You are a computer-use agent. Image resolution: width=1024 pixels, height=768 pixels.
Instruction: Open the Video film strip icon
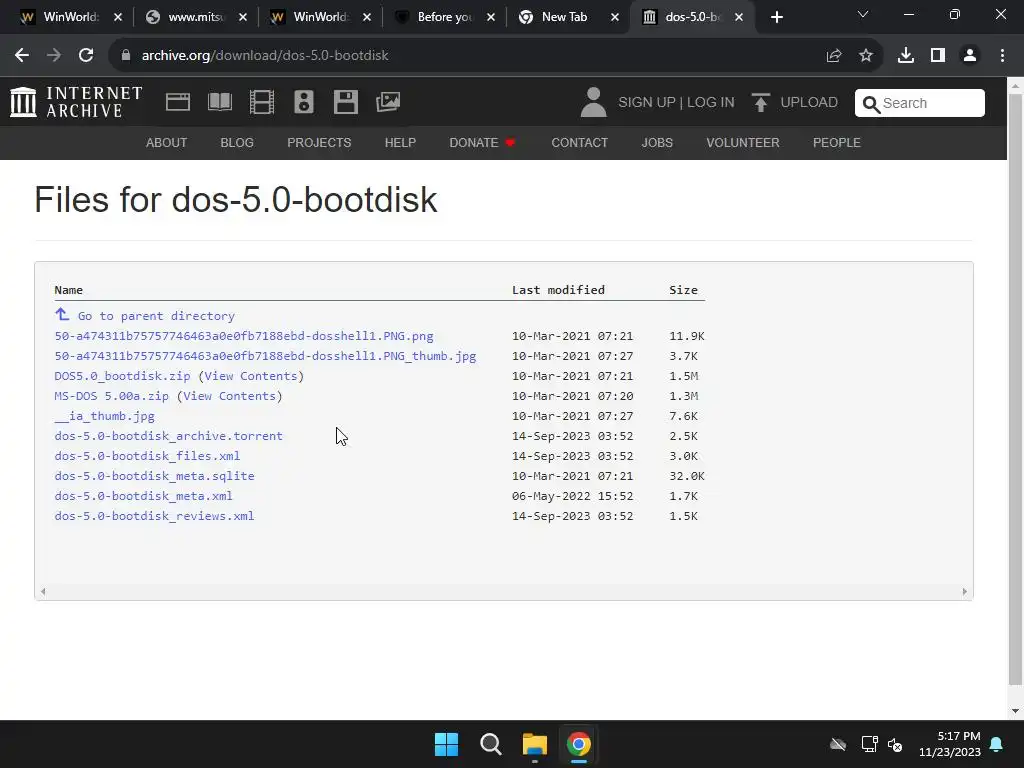pos(262,102)
